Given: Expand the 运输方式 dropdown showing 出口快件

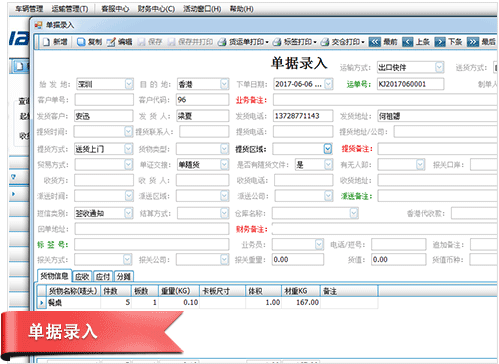Looking at the screenshot, I should (439, 67).
